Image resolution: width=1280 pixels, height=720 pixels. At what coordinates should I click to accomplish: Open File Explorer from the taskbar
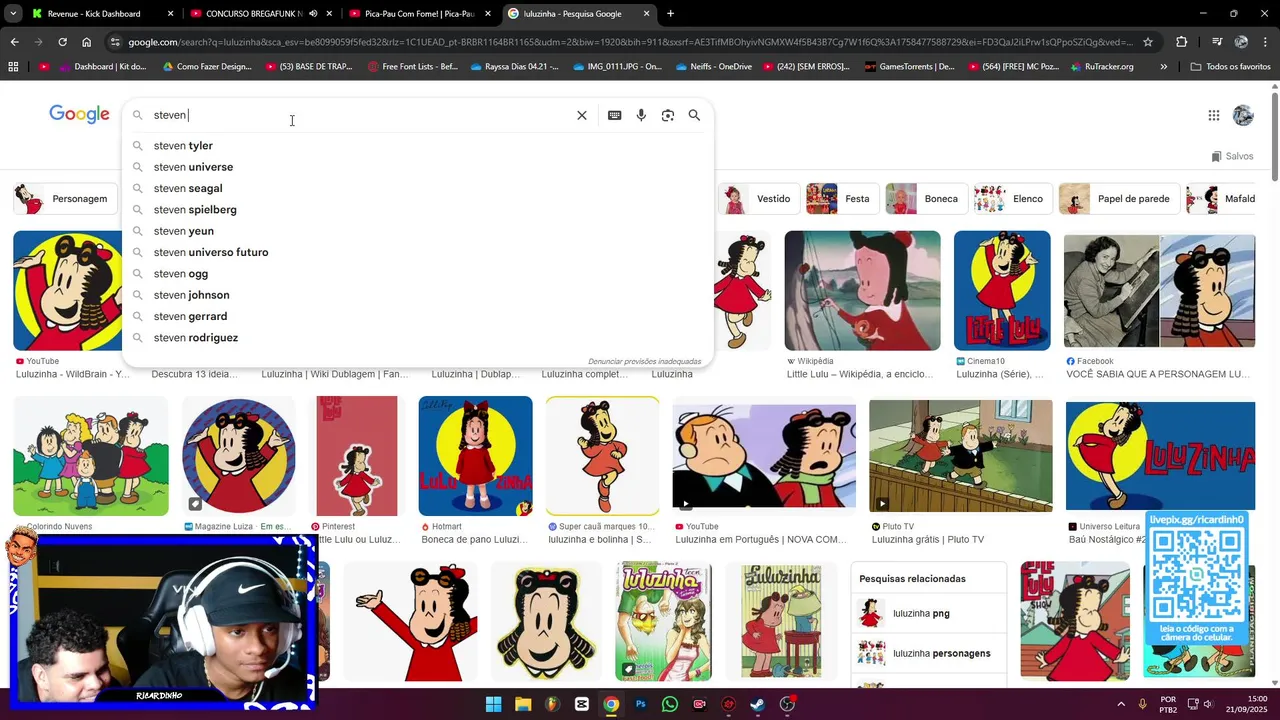(523, 704)
